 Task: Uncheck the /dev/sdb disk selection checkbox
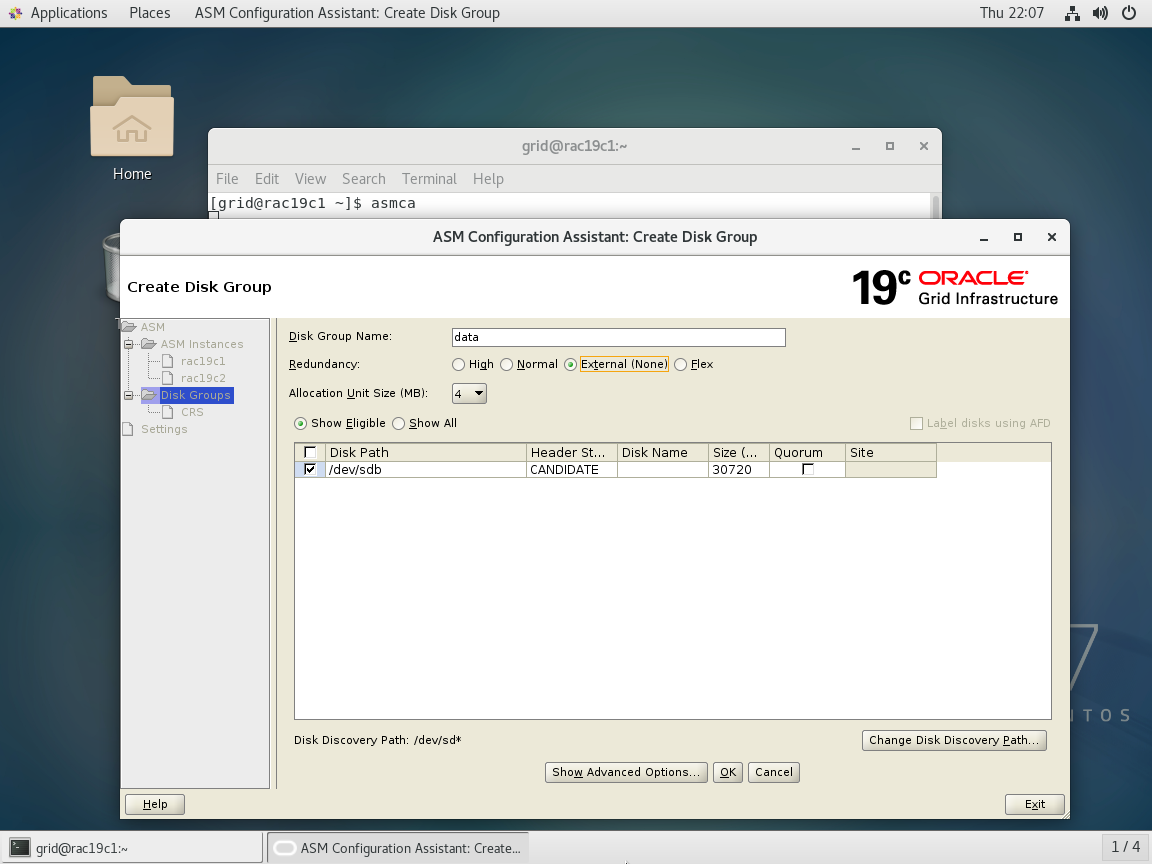[309, 469]
